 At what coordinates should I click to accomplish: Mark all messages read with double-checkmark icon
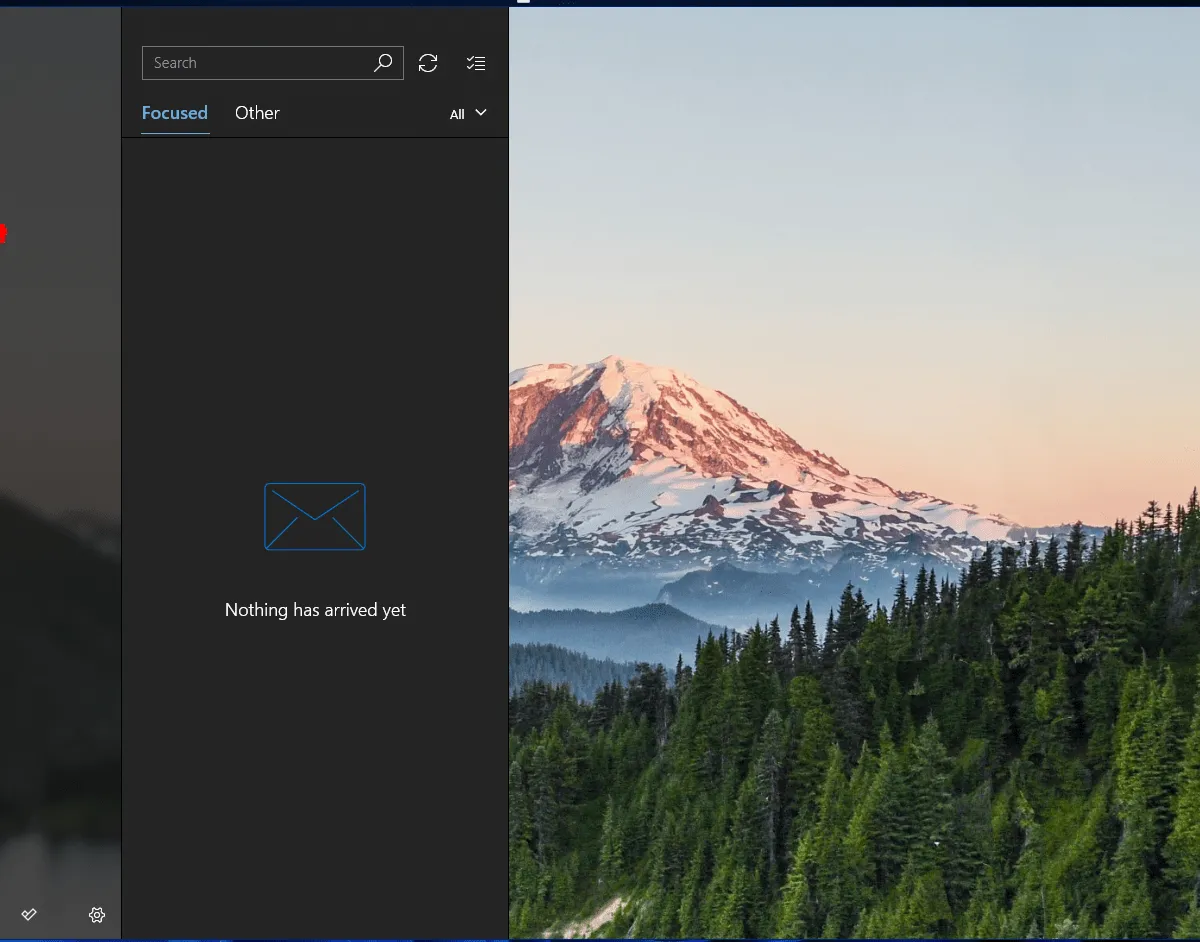(x=29, y=914)
